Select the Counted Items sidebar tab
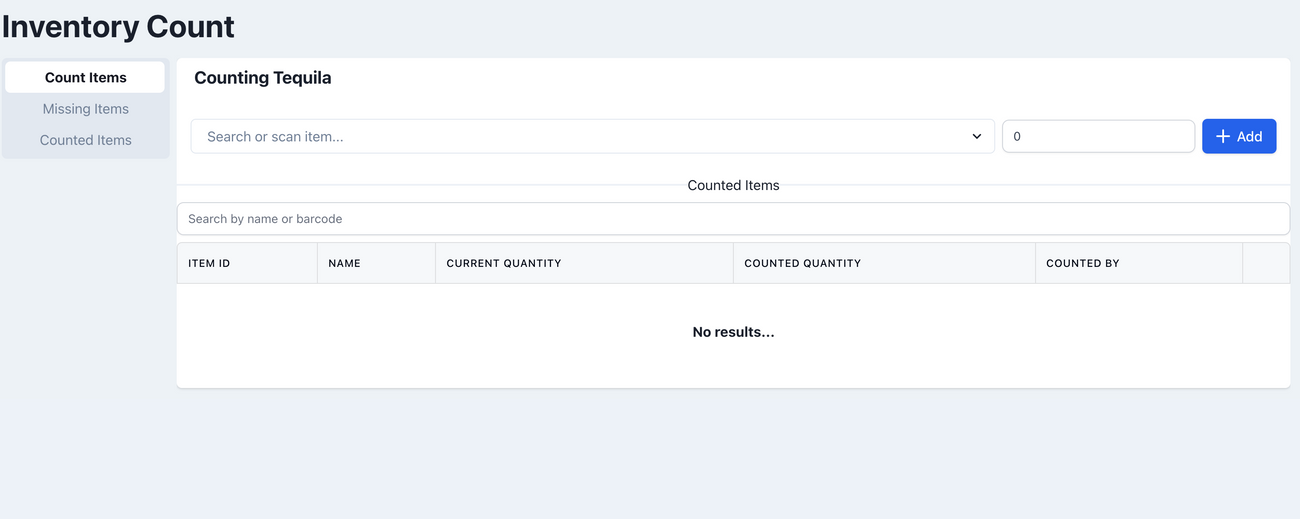This screenshot has height=519, width=1300. (x=86, y=140)
